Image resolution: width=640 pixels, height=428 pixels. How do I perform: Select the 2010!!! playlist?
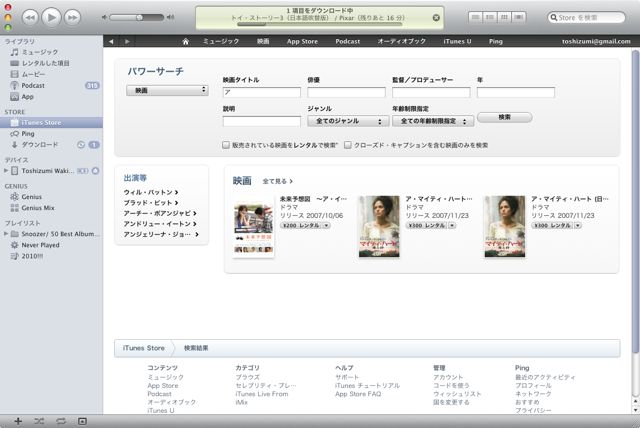click(51, 256)
